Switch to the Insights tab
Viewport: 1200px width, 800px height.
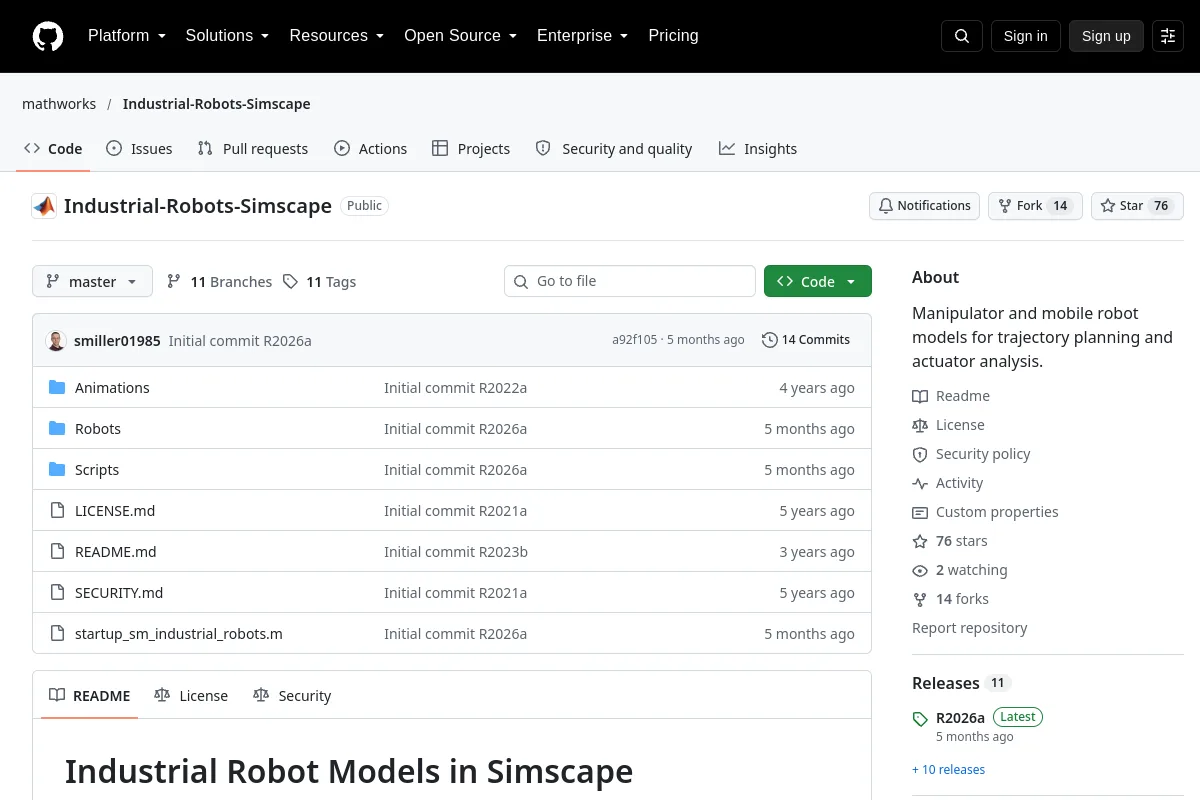tap(758, 149)
